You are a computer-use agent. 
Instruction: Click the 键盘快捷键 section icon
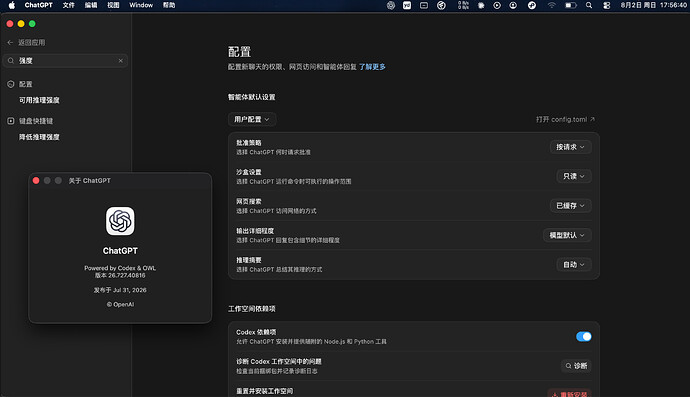11,121
